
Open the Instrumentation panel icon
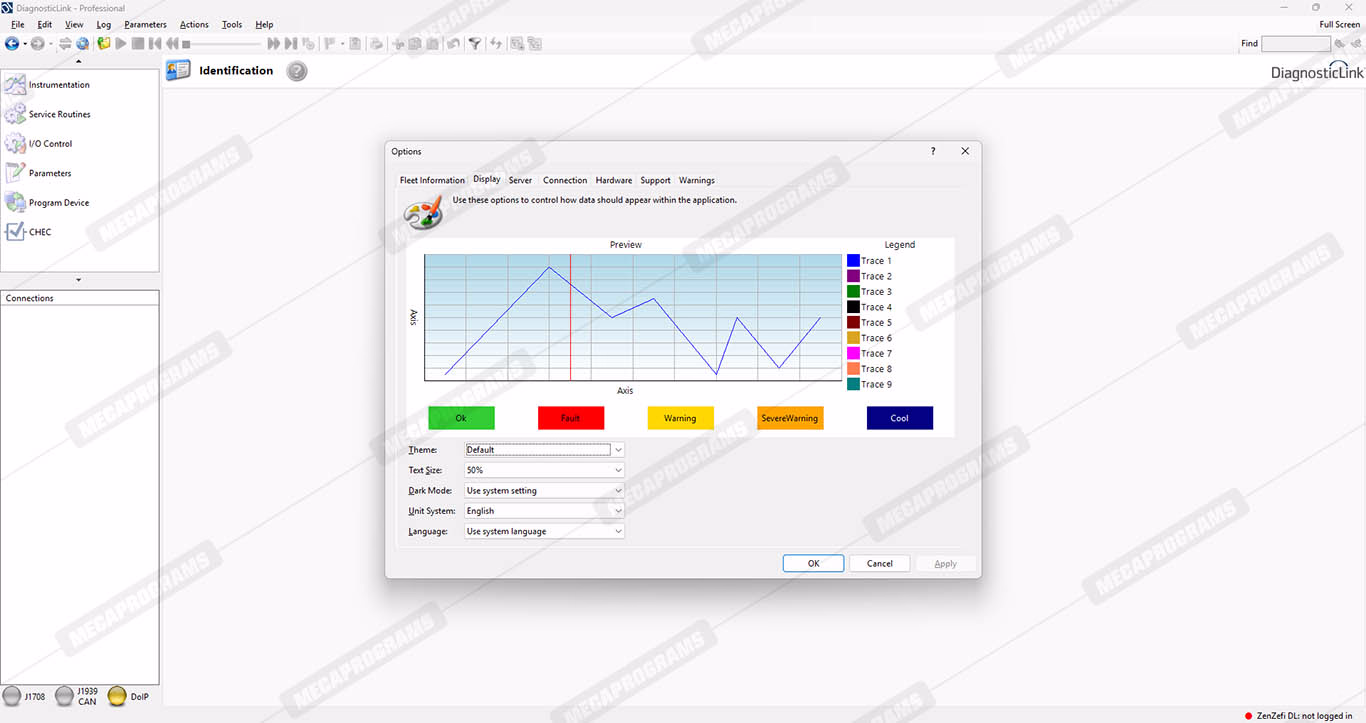pos(15,85)
